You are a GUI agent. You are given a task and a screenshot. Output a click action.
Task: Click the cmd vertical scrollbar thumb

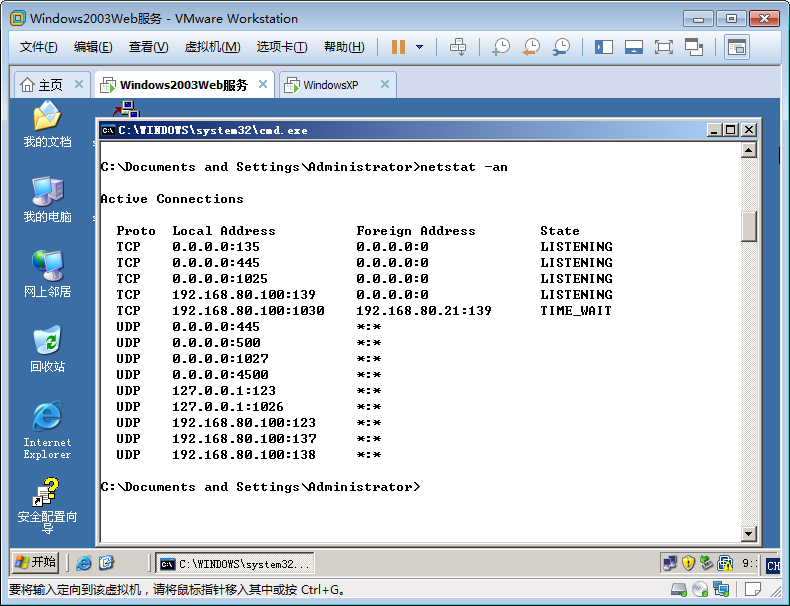[x=749, y=226]
